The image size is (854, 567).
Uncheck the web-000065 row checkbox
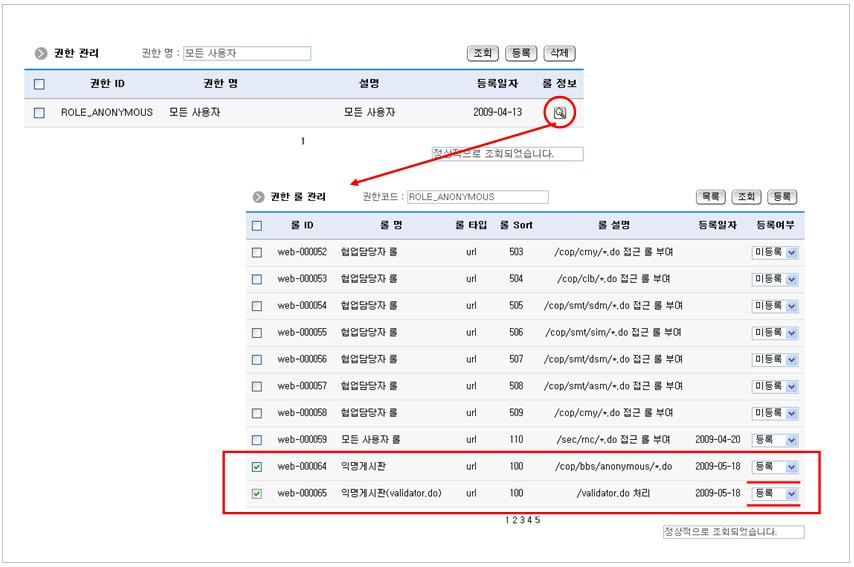pos(257,493)
